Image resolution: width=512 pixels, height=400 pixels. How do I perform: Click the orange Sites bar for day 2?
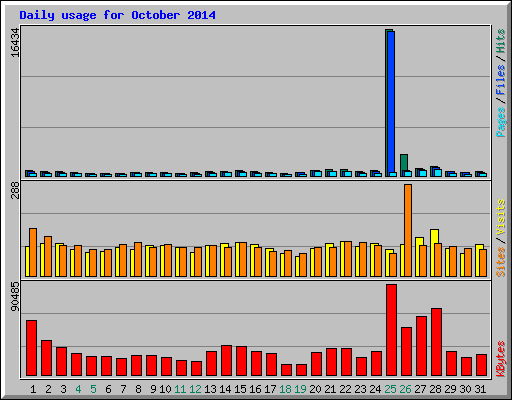48,256
